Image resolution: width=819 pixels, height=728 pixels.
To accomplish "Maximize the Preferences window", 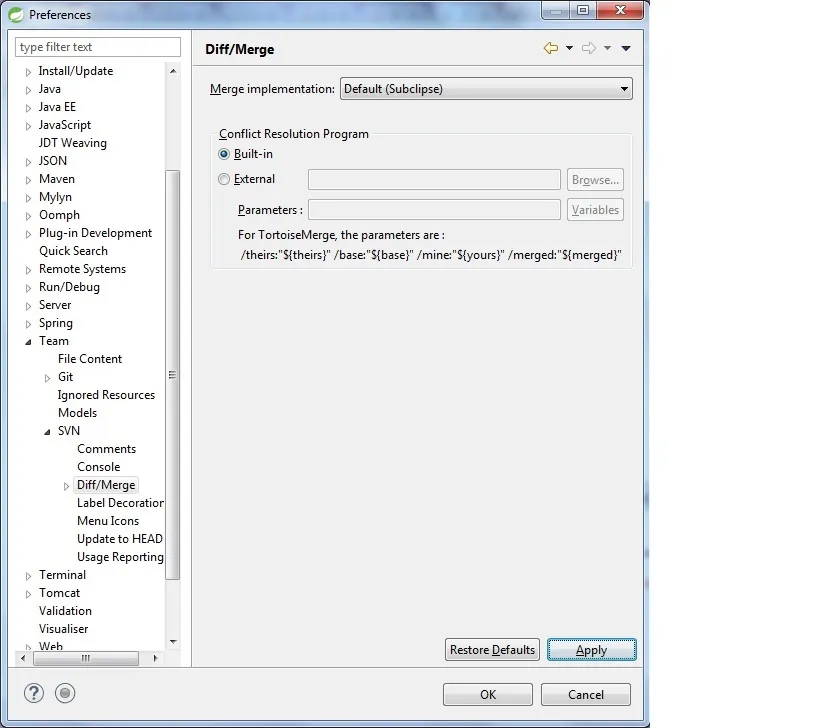I will coord(583,10).
